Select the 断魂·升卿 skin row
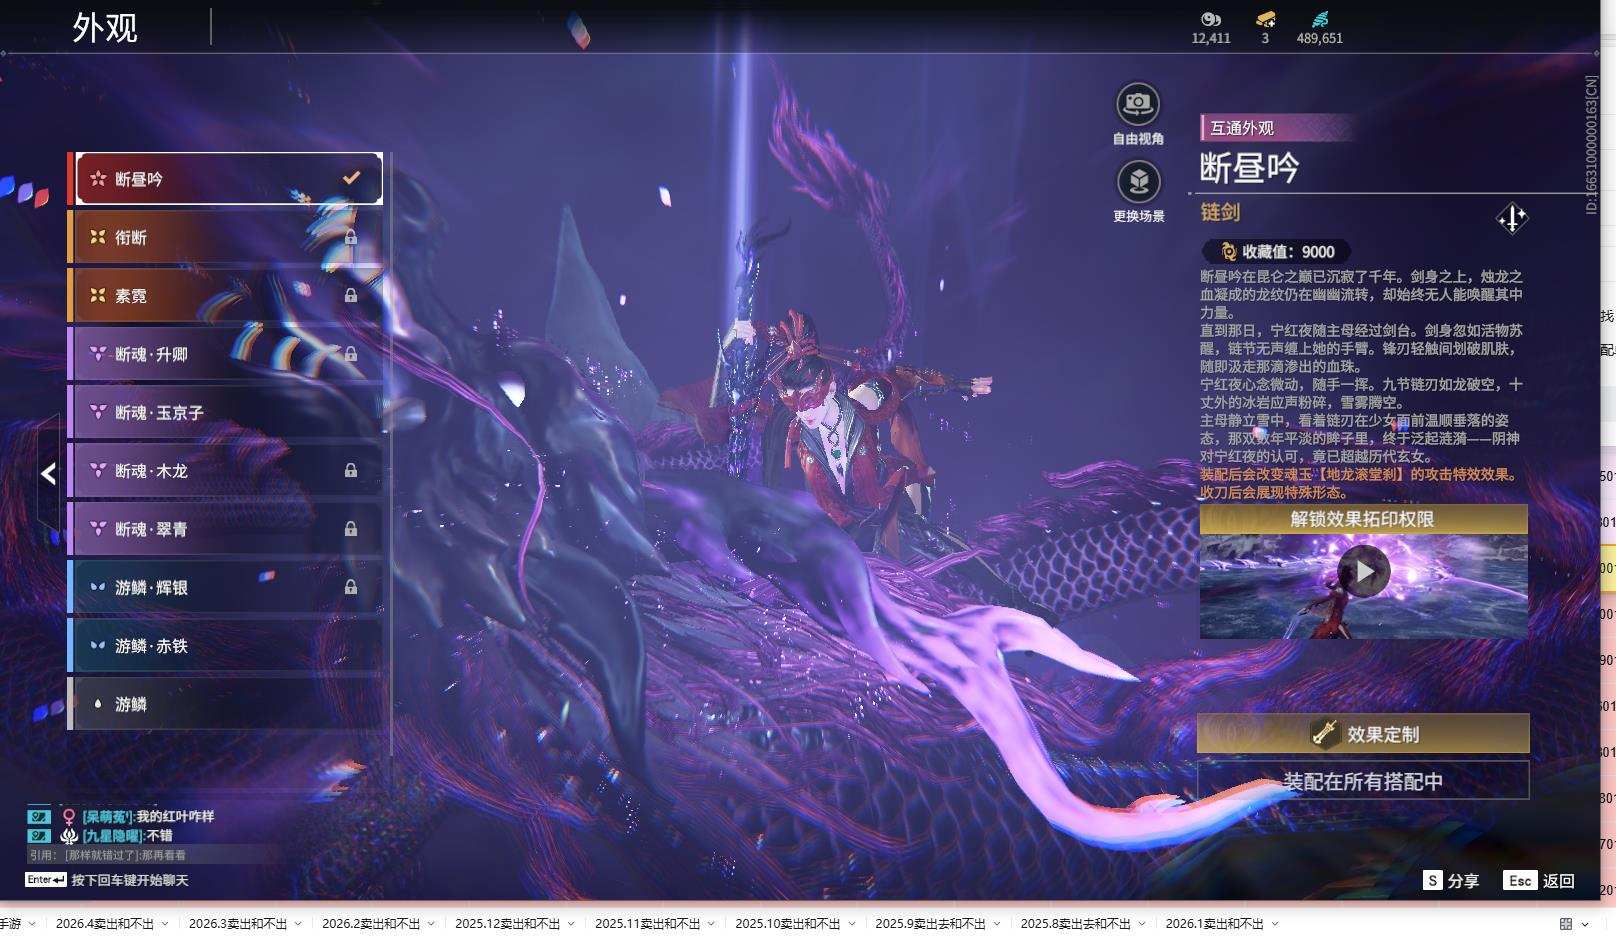 click(x=226, y=354)
